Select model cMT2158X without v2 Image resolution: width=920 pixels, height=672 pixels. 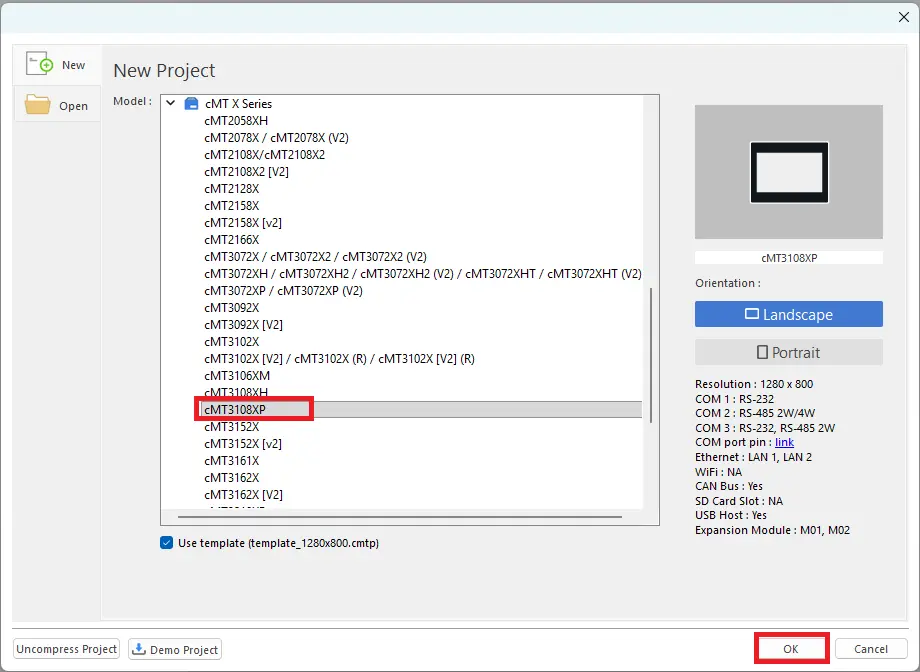click(x=232, y=205)
